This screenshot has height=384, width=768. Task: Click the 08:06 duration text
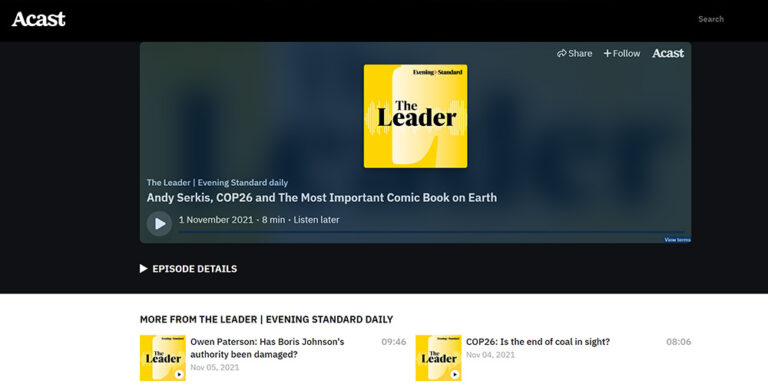678,342
